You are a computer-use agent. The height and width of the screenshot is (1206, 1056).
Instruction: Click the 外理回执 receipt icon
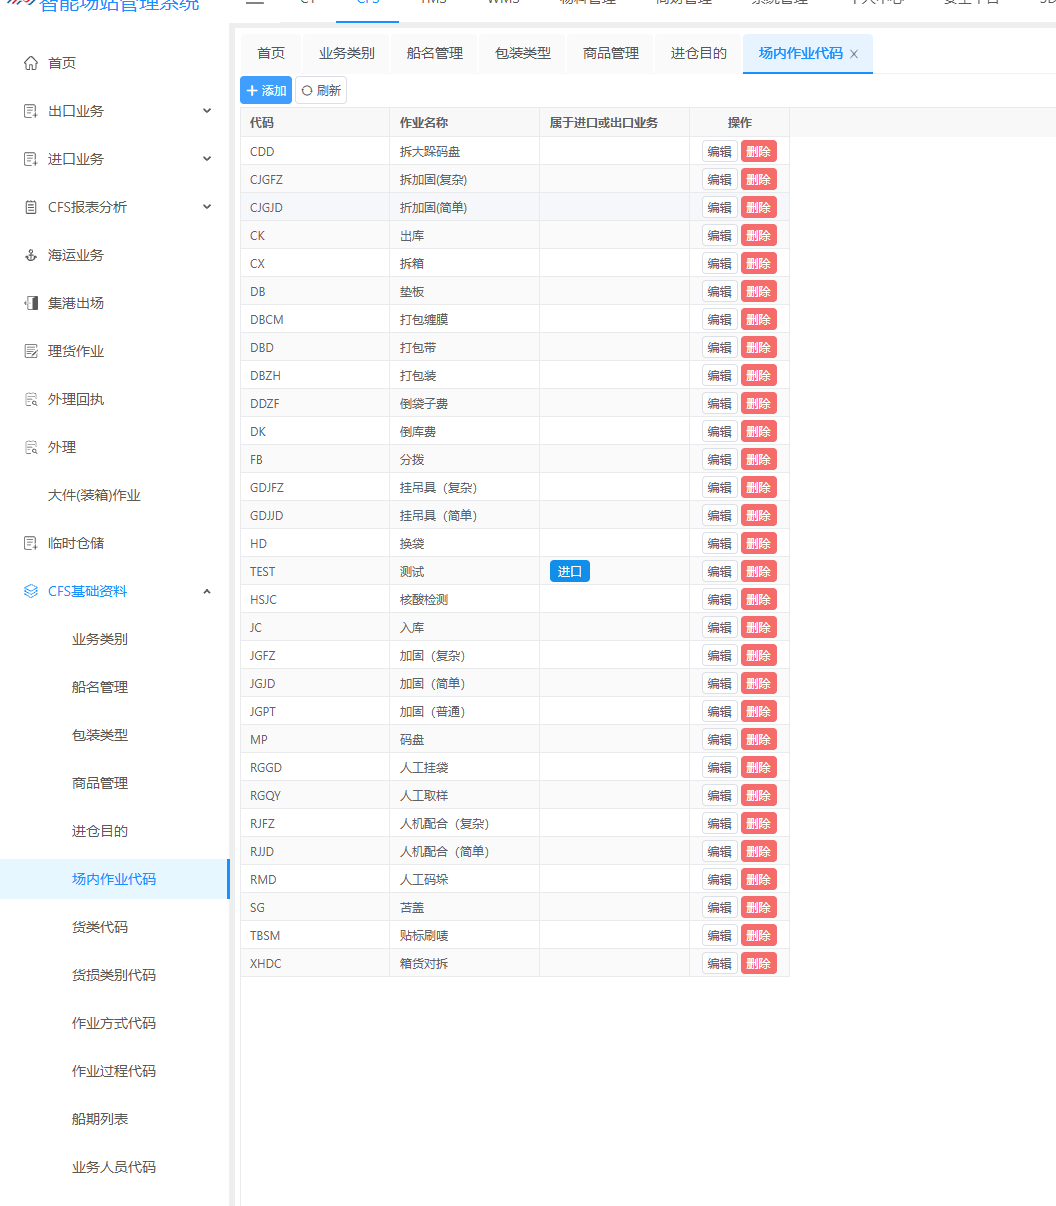[x=30, y=399]
